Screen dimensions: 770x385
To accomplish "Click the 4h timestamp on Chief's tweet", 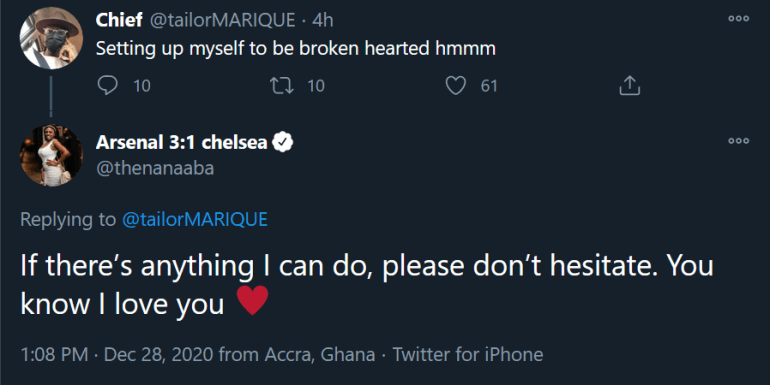I will (322, 20).
